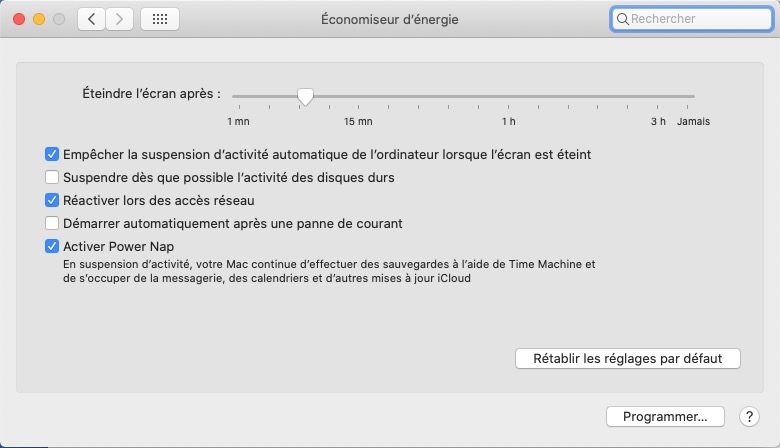Screen dimensions: 780x448
Task: Check "Démarrer automatiquement après une panne de courant"
Action: [x=52, y=224]
